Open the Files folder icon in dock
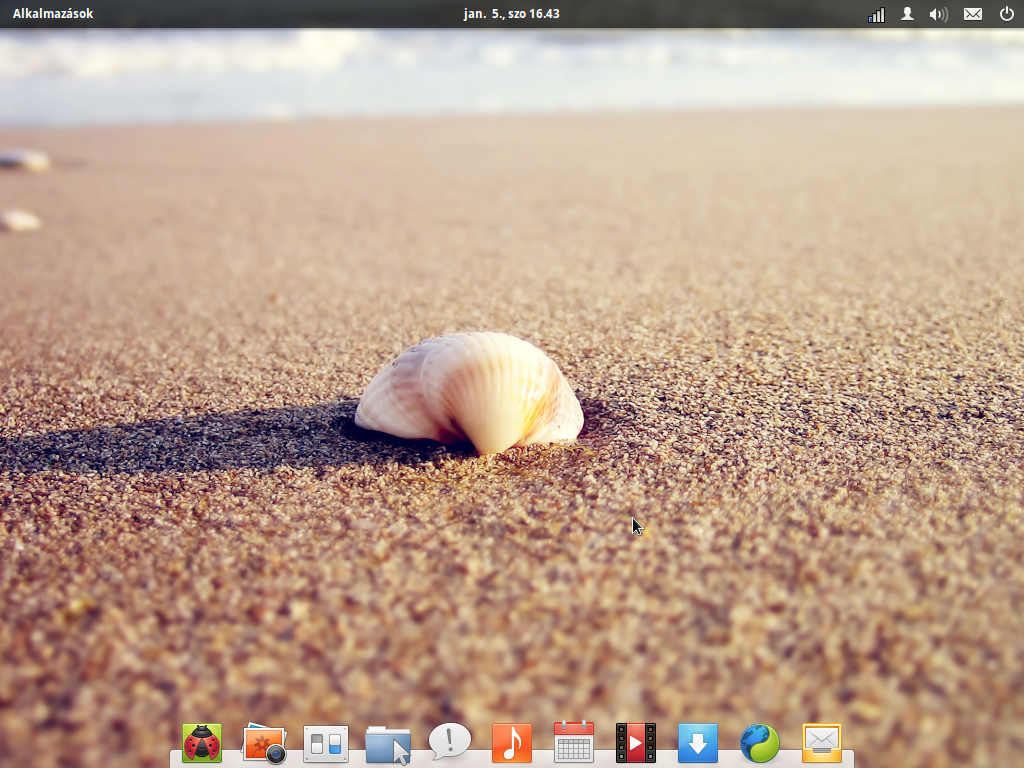Image resolution: width=1024 pixels, height=768 pixels. 388,744
